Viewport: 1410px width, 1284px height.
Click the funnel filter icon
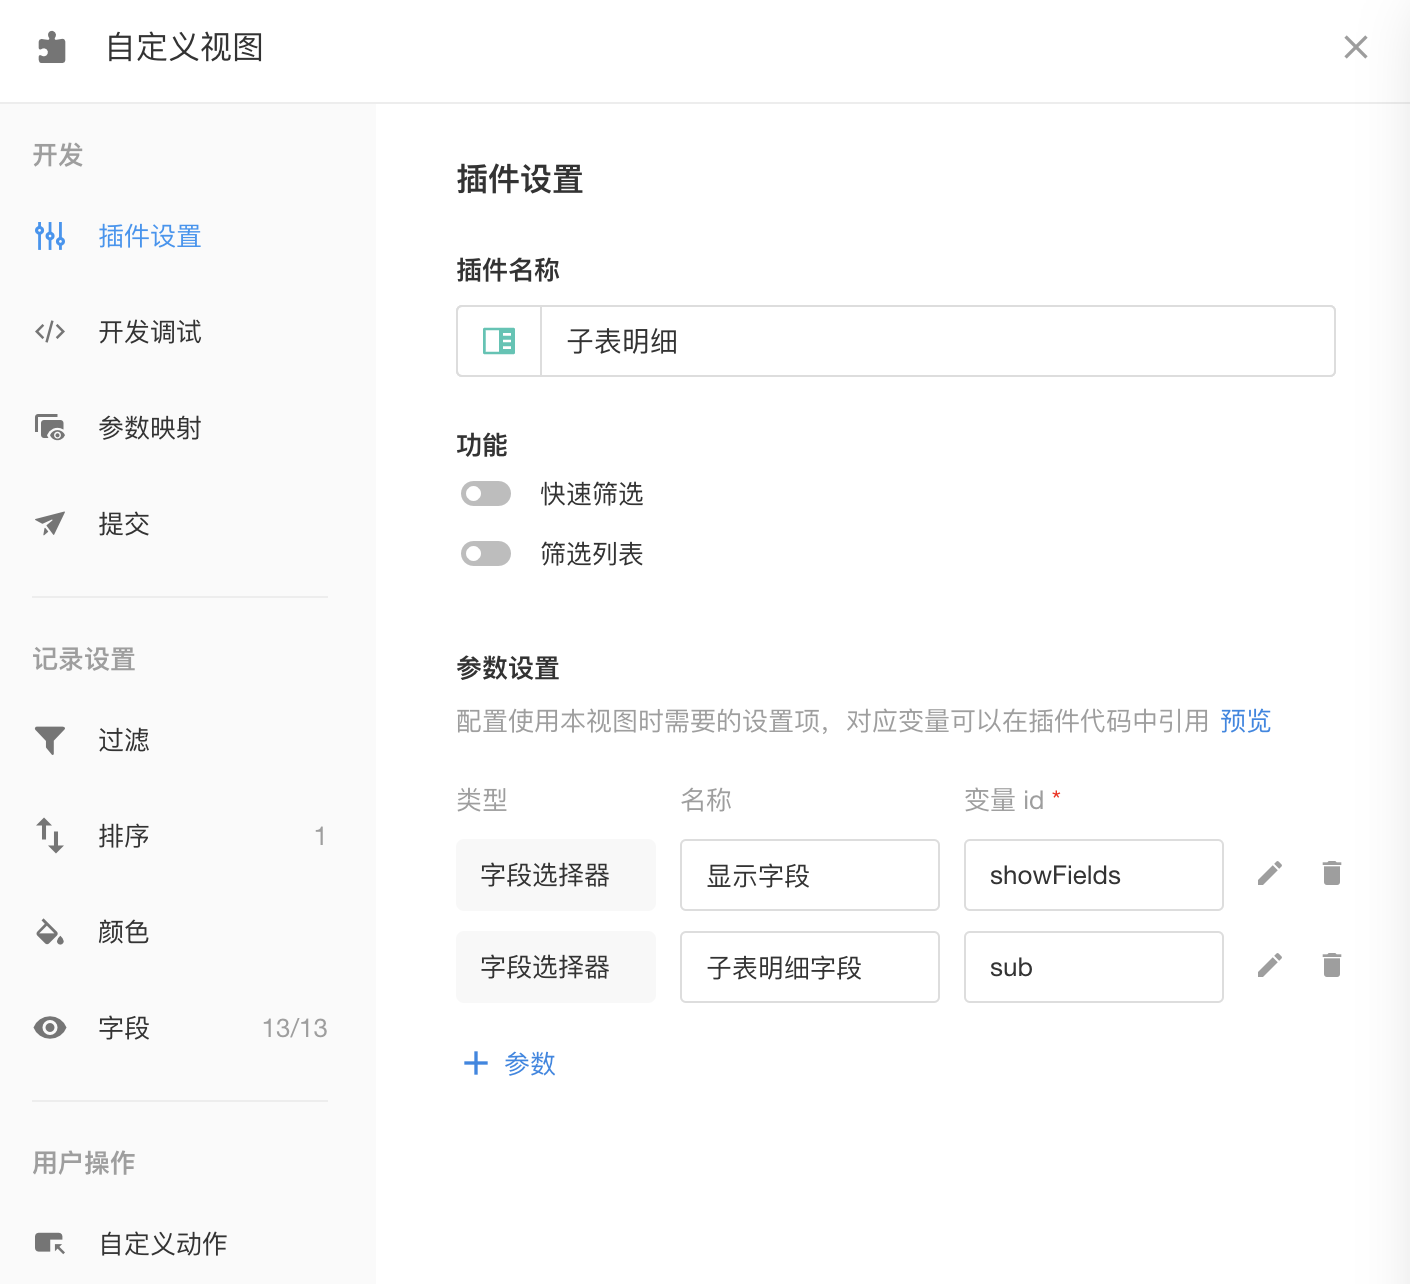(x=50, y=740)
